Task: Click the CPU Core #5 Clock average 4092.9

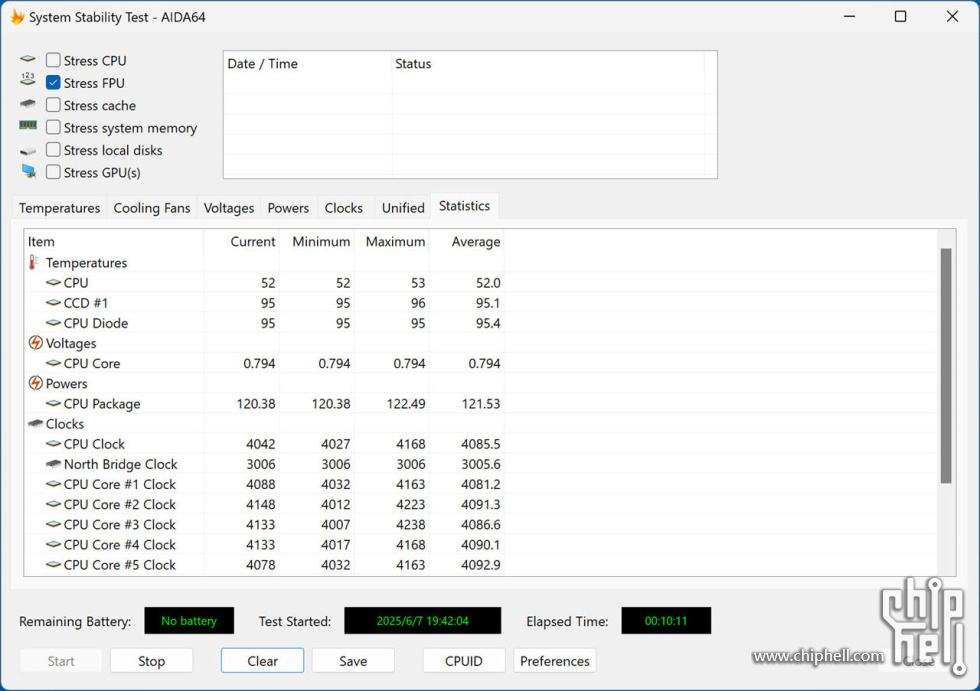Action: pos(481,565)
